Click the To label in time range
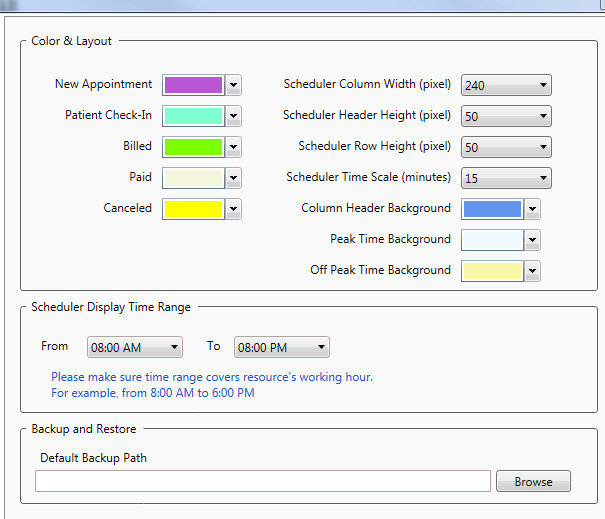This screenshot has height=519, width=605. (x=213, y=346)
